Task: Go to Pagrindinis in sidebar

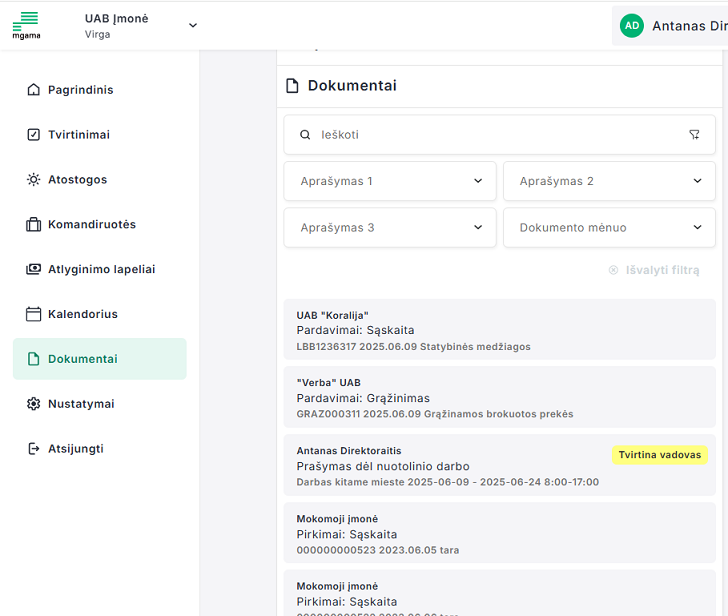Action: pyautogui.click(x=80, y=90)
